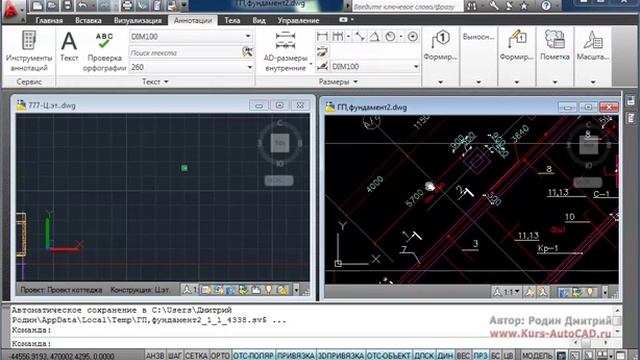The height and width of the screenshot is (360, 640).
Task: Toggle ШАГ snap mode in status bar
Action: point(175,356)
